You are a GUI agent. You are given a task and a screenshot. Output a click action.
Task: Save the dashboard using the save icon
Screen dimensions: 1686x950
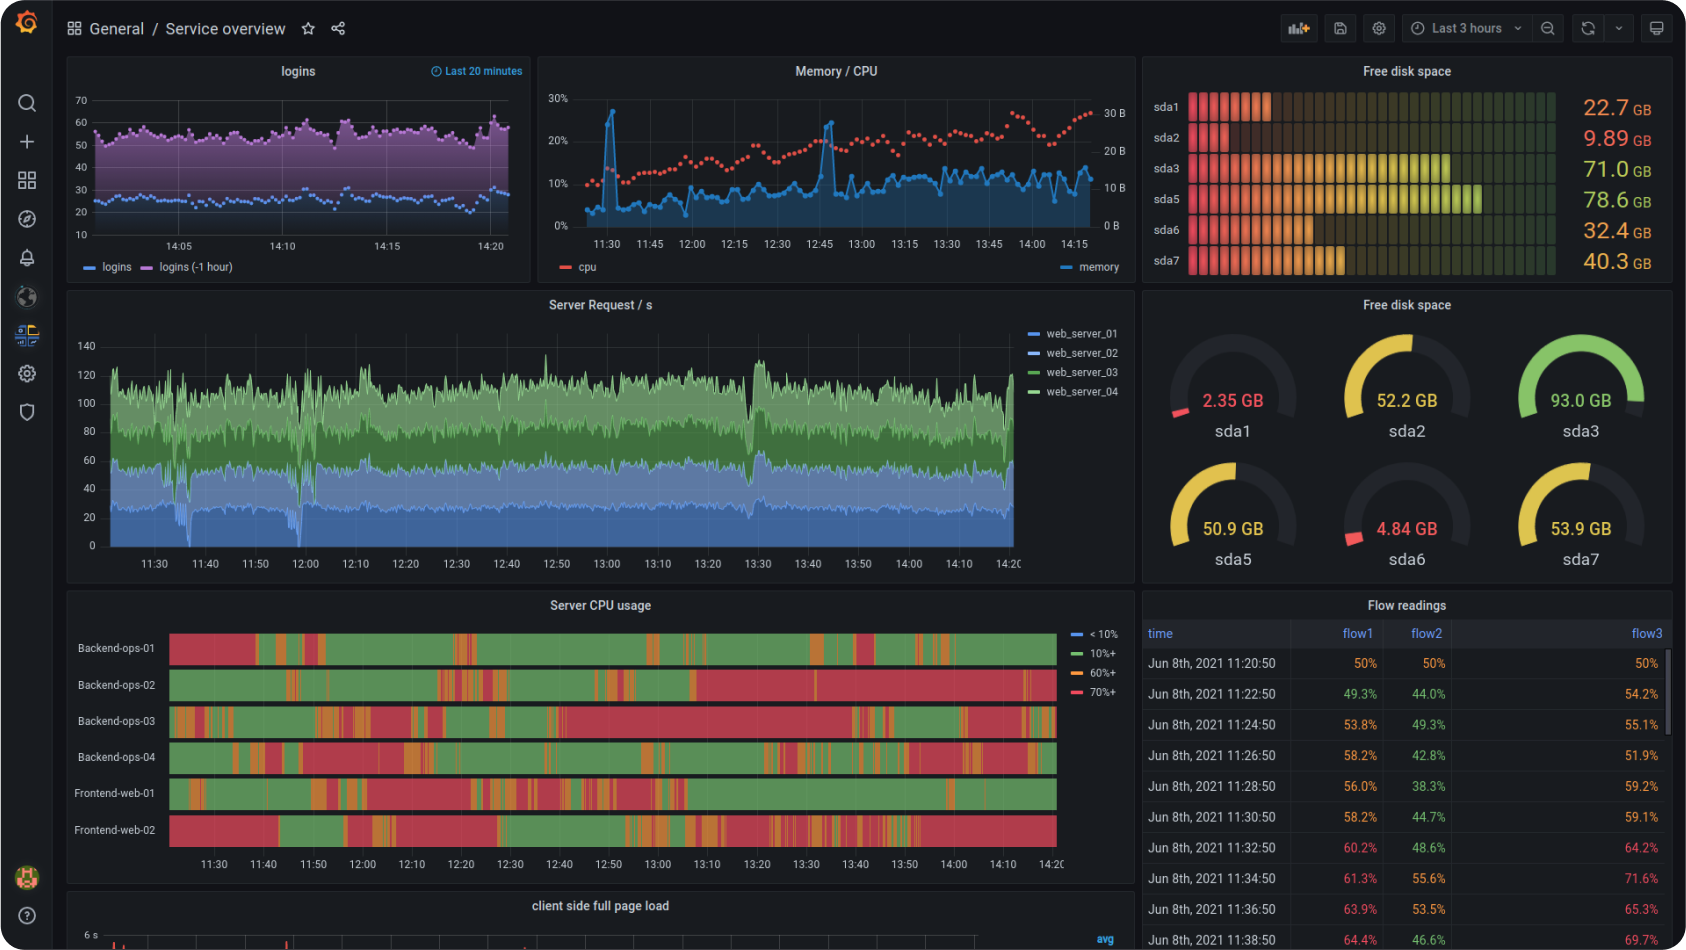pyautogui.click(x=1340, y=28)
